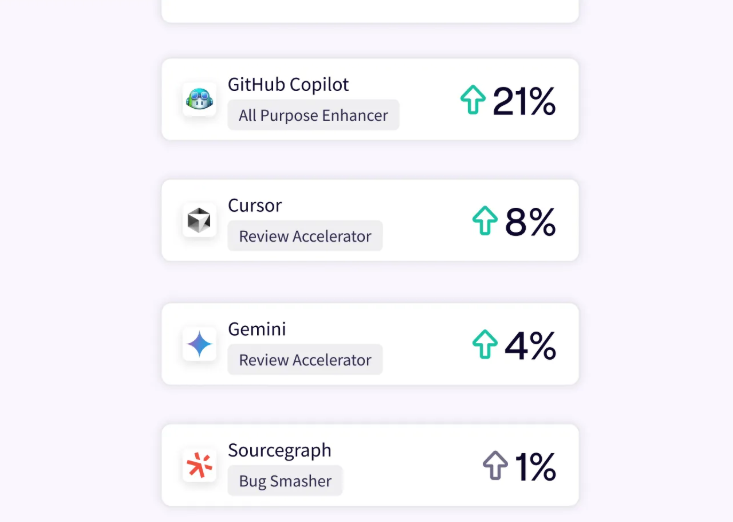
Task: Select Gemini's Review Accelerator tag
Action: (305, 360)
